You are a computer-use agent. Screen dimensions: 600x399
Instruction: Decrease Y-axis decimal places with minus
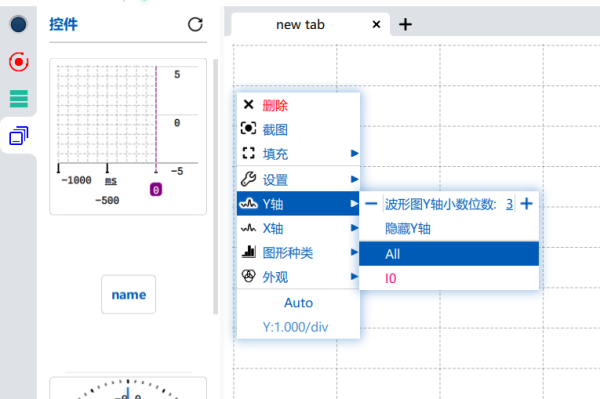coord(371,204)
